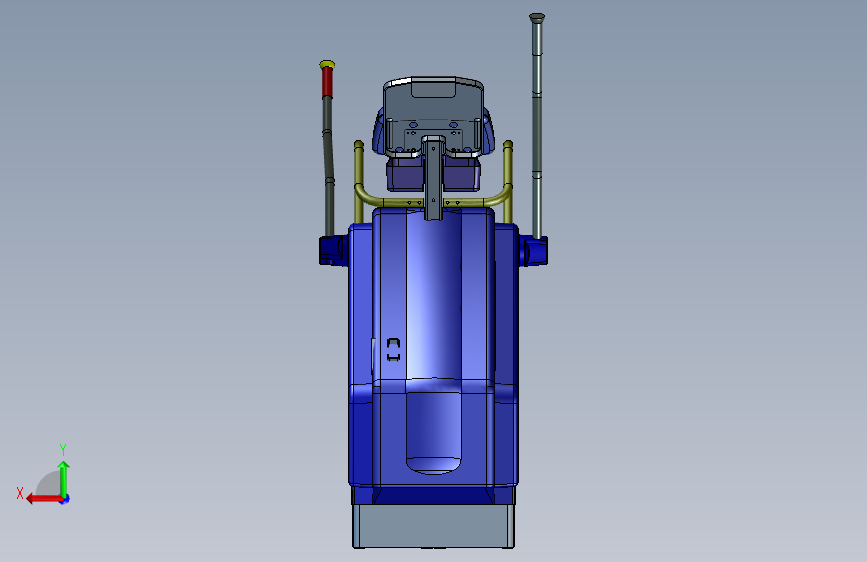Click the blue Z axis dot of triad
Image resolution: width=867 pixels, height=562 pixels.
pos(65,500)
